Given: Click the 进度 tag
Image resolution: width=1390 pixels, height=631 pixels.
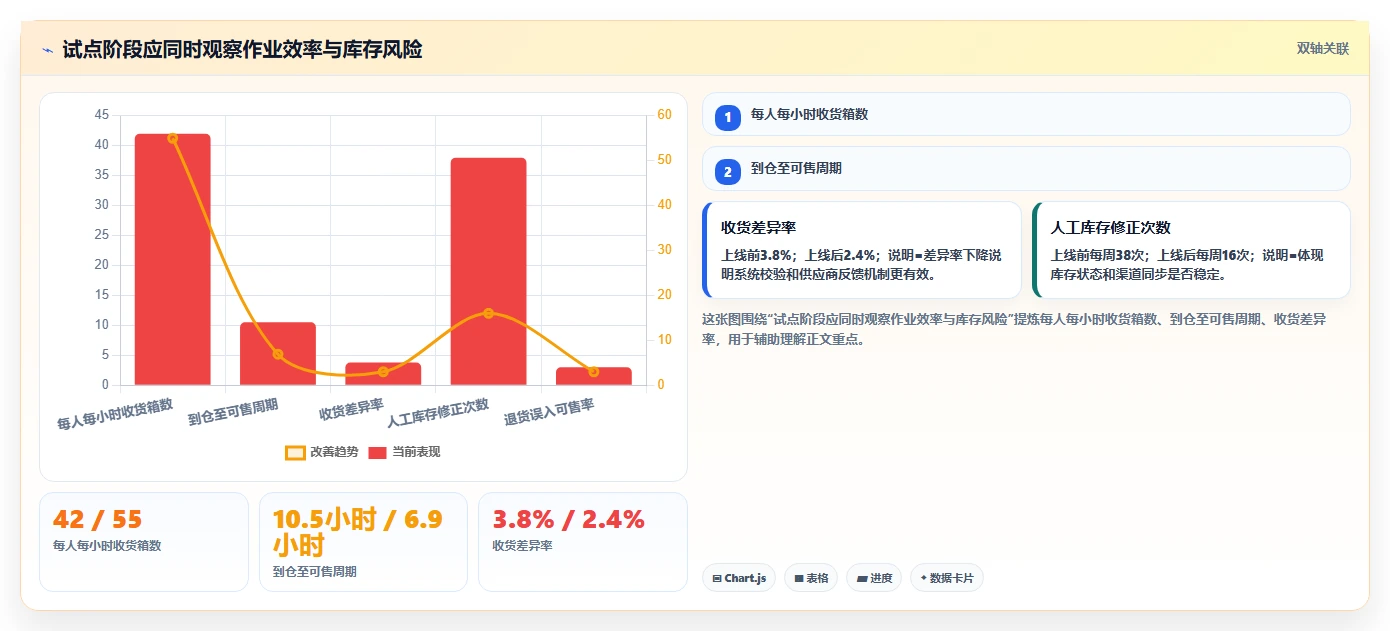Looking at the screenshot, I should [x=874, y=578].
